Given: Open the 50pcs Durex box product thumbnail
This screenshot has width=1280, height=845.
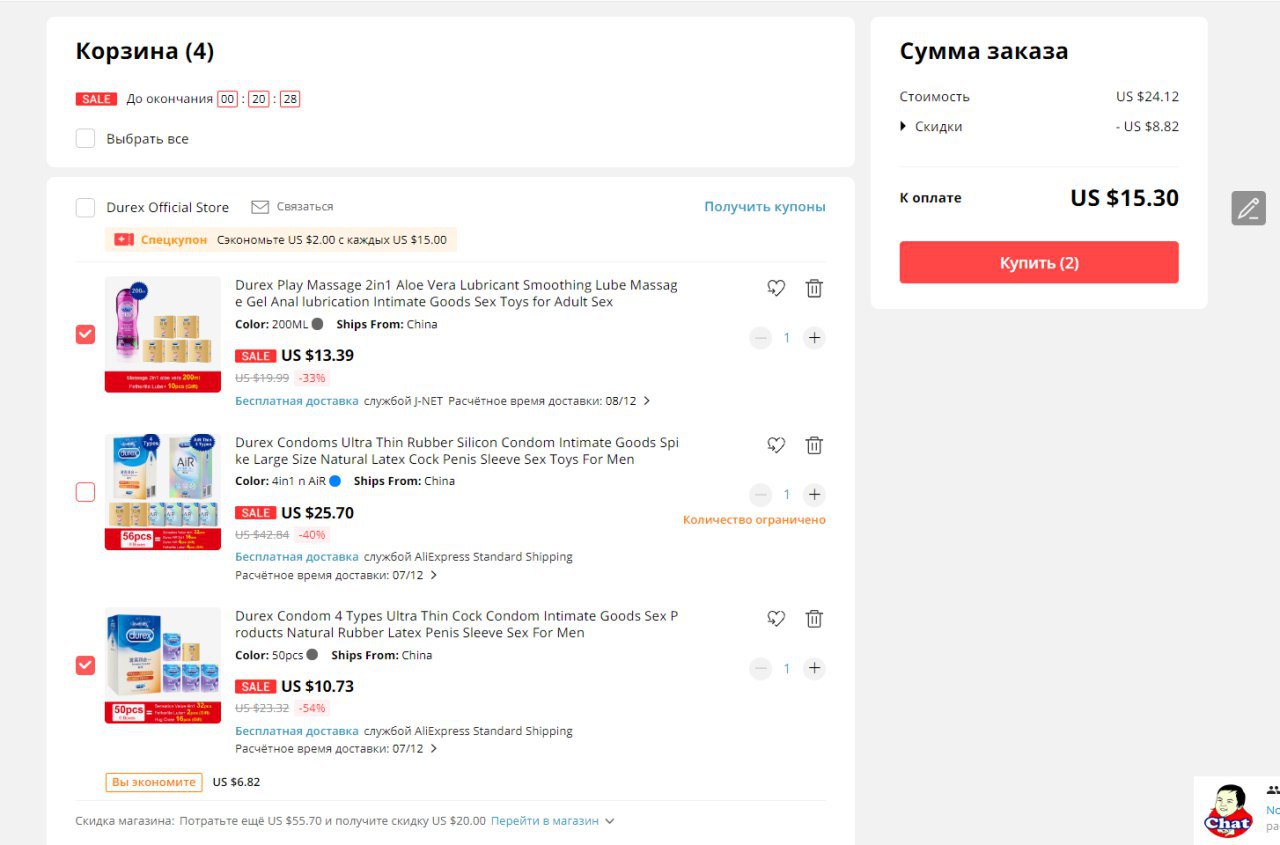Looking at the screenshot, I should [163, 665].
